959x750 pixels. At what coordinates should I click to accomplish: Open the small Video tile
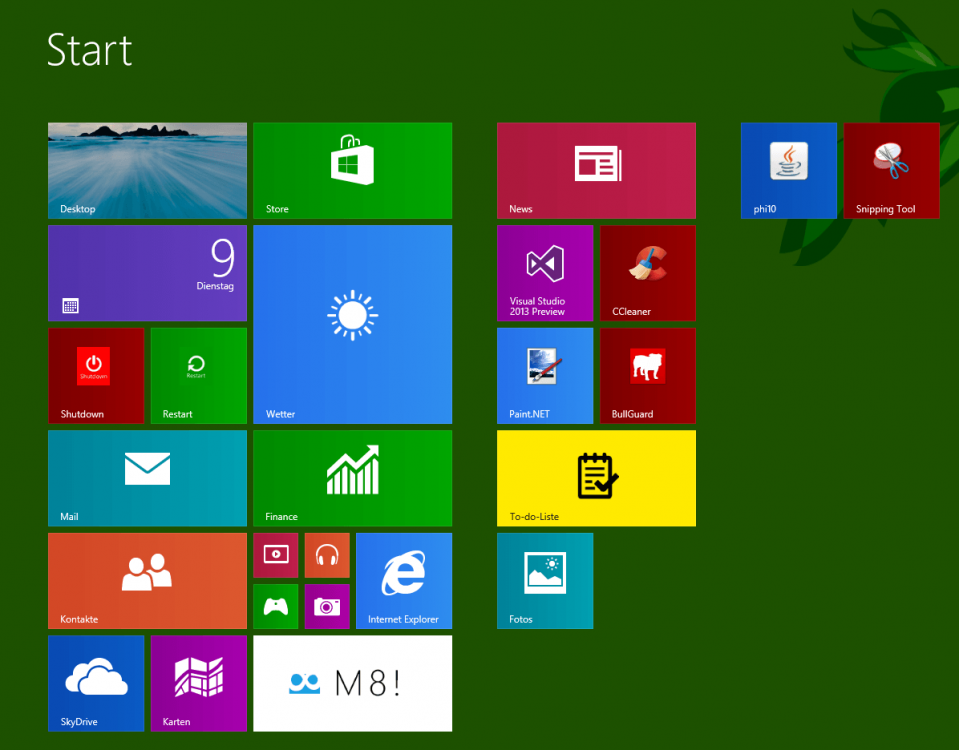coord(276,555)
